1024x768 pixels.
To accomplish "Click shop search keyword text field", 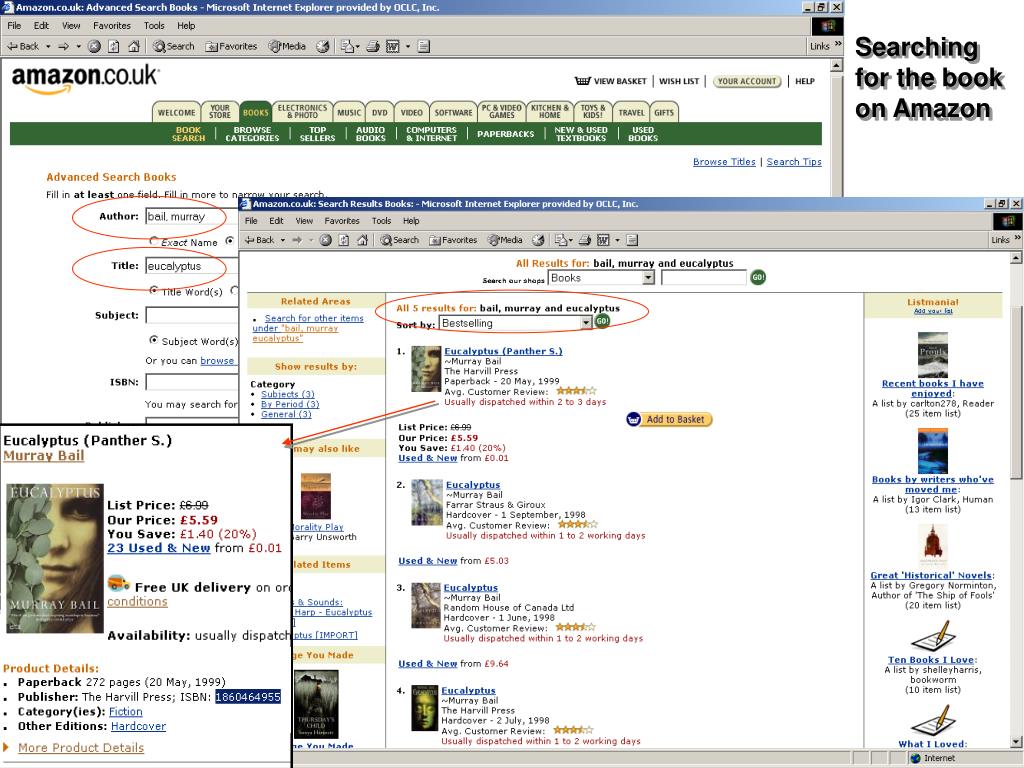I will point(703,278).
